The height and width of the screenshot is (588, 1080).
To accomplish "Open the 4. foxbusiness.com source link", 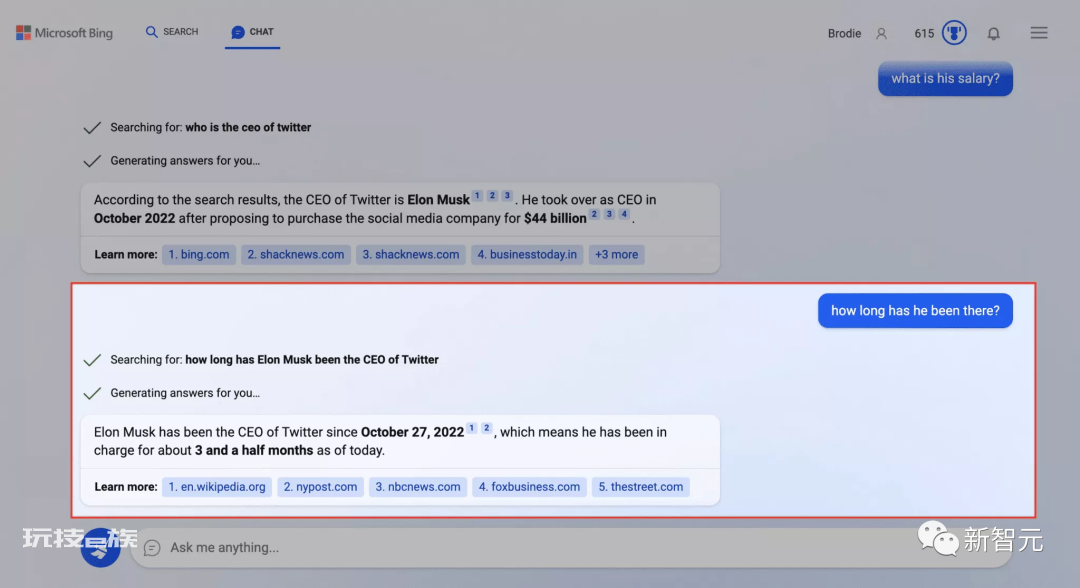I will tap(529, 487).
